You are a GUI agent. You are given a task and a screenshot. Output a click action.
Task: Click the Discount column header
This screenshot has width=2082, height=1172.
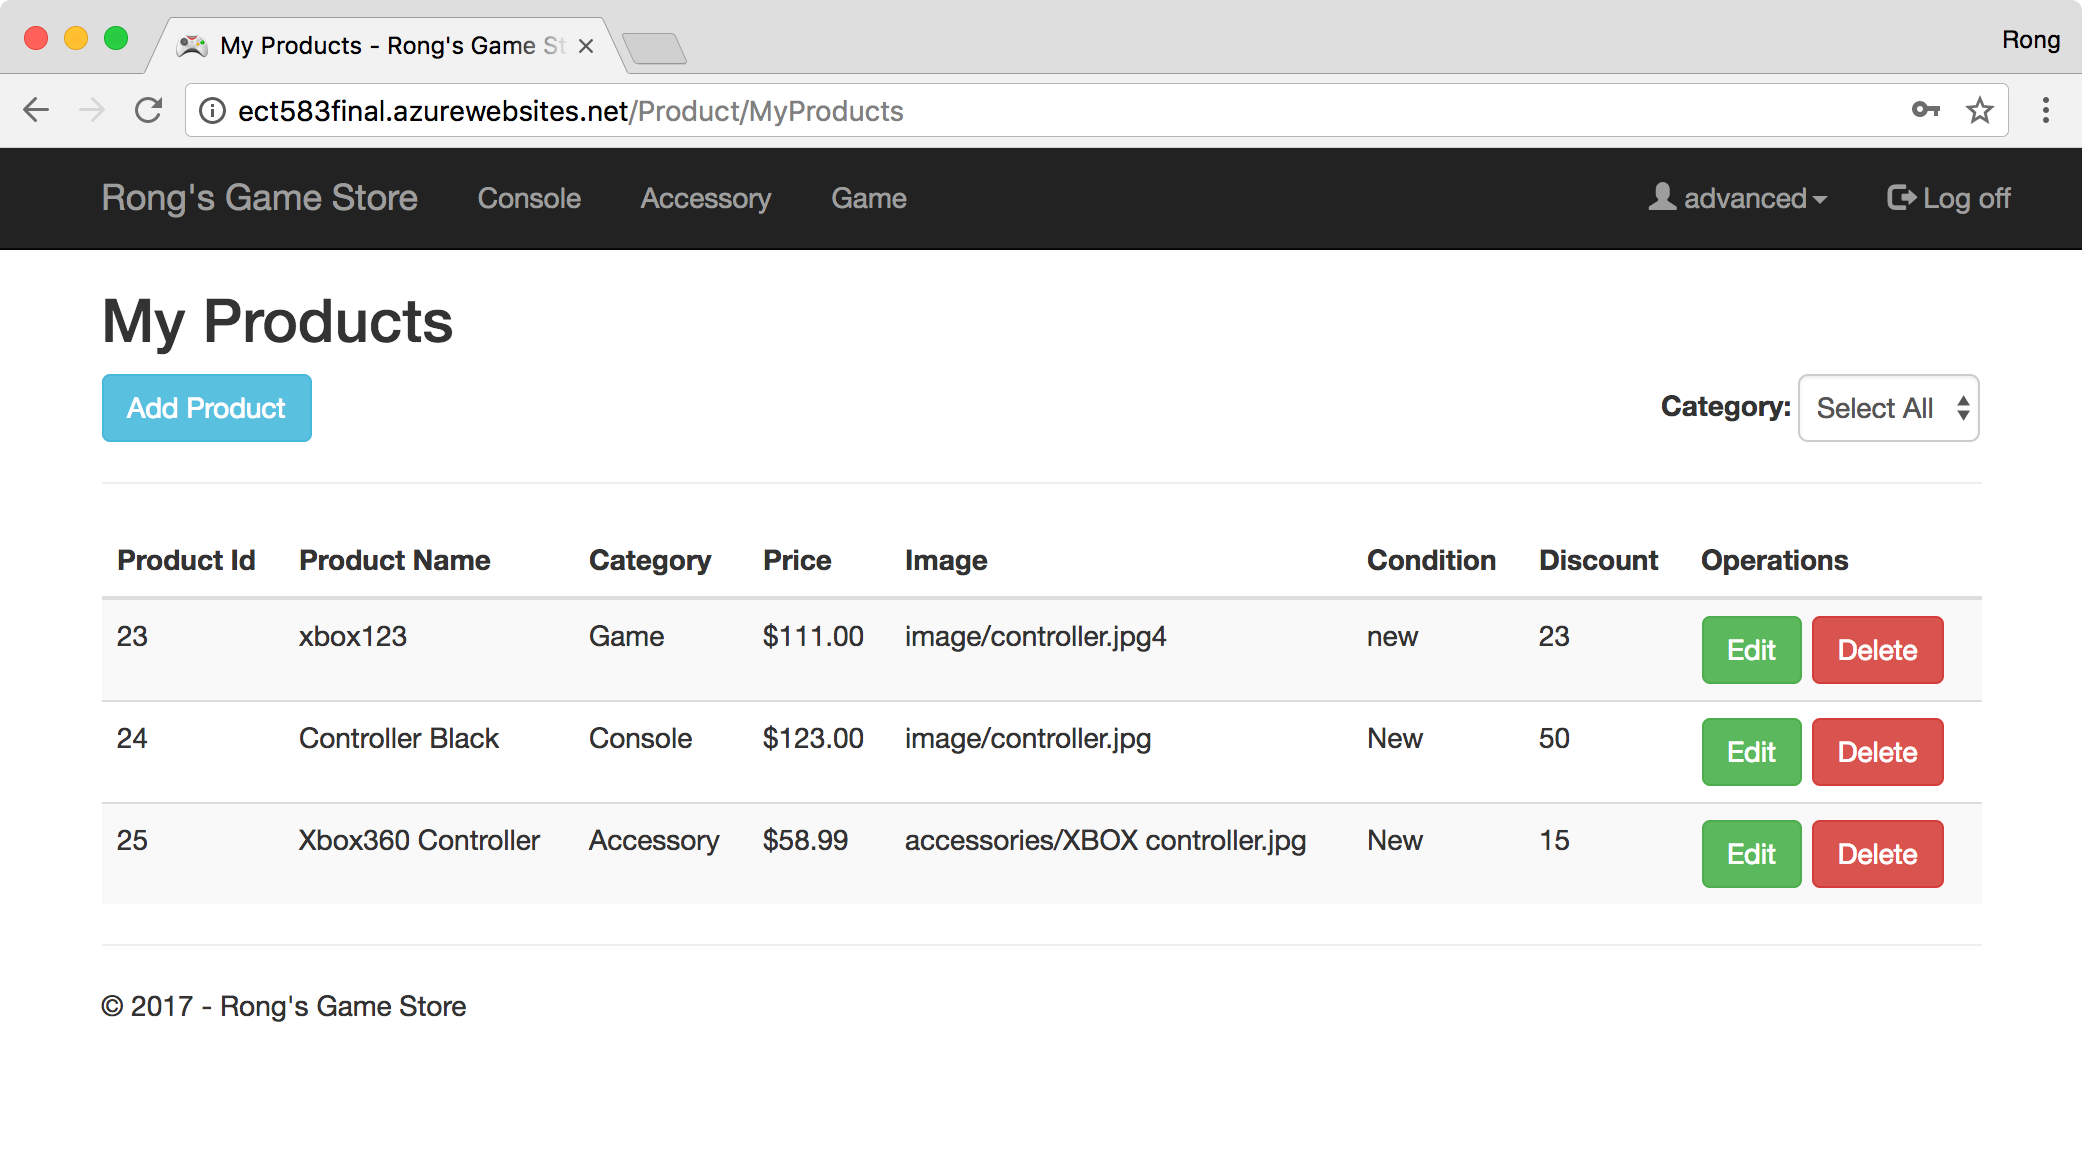pos(1598,560)
